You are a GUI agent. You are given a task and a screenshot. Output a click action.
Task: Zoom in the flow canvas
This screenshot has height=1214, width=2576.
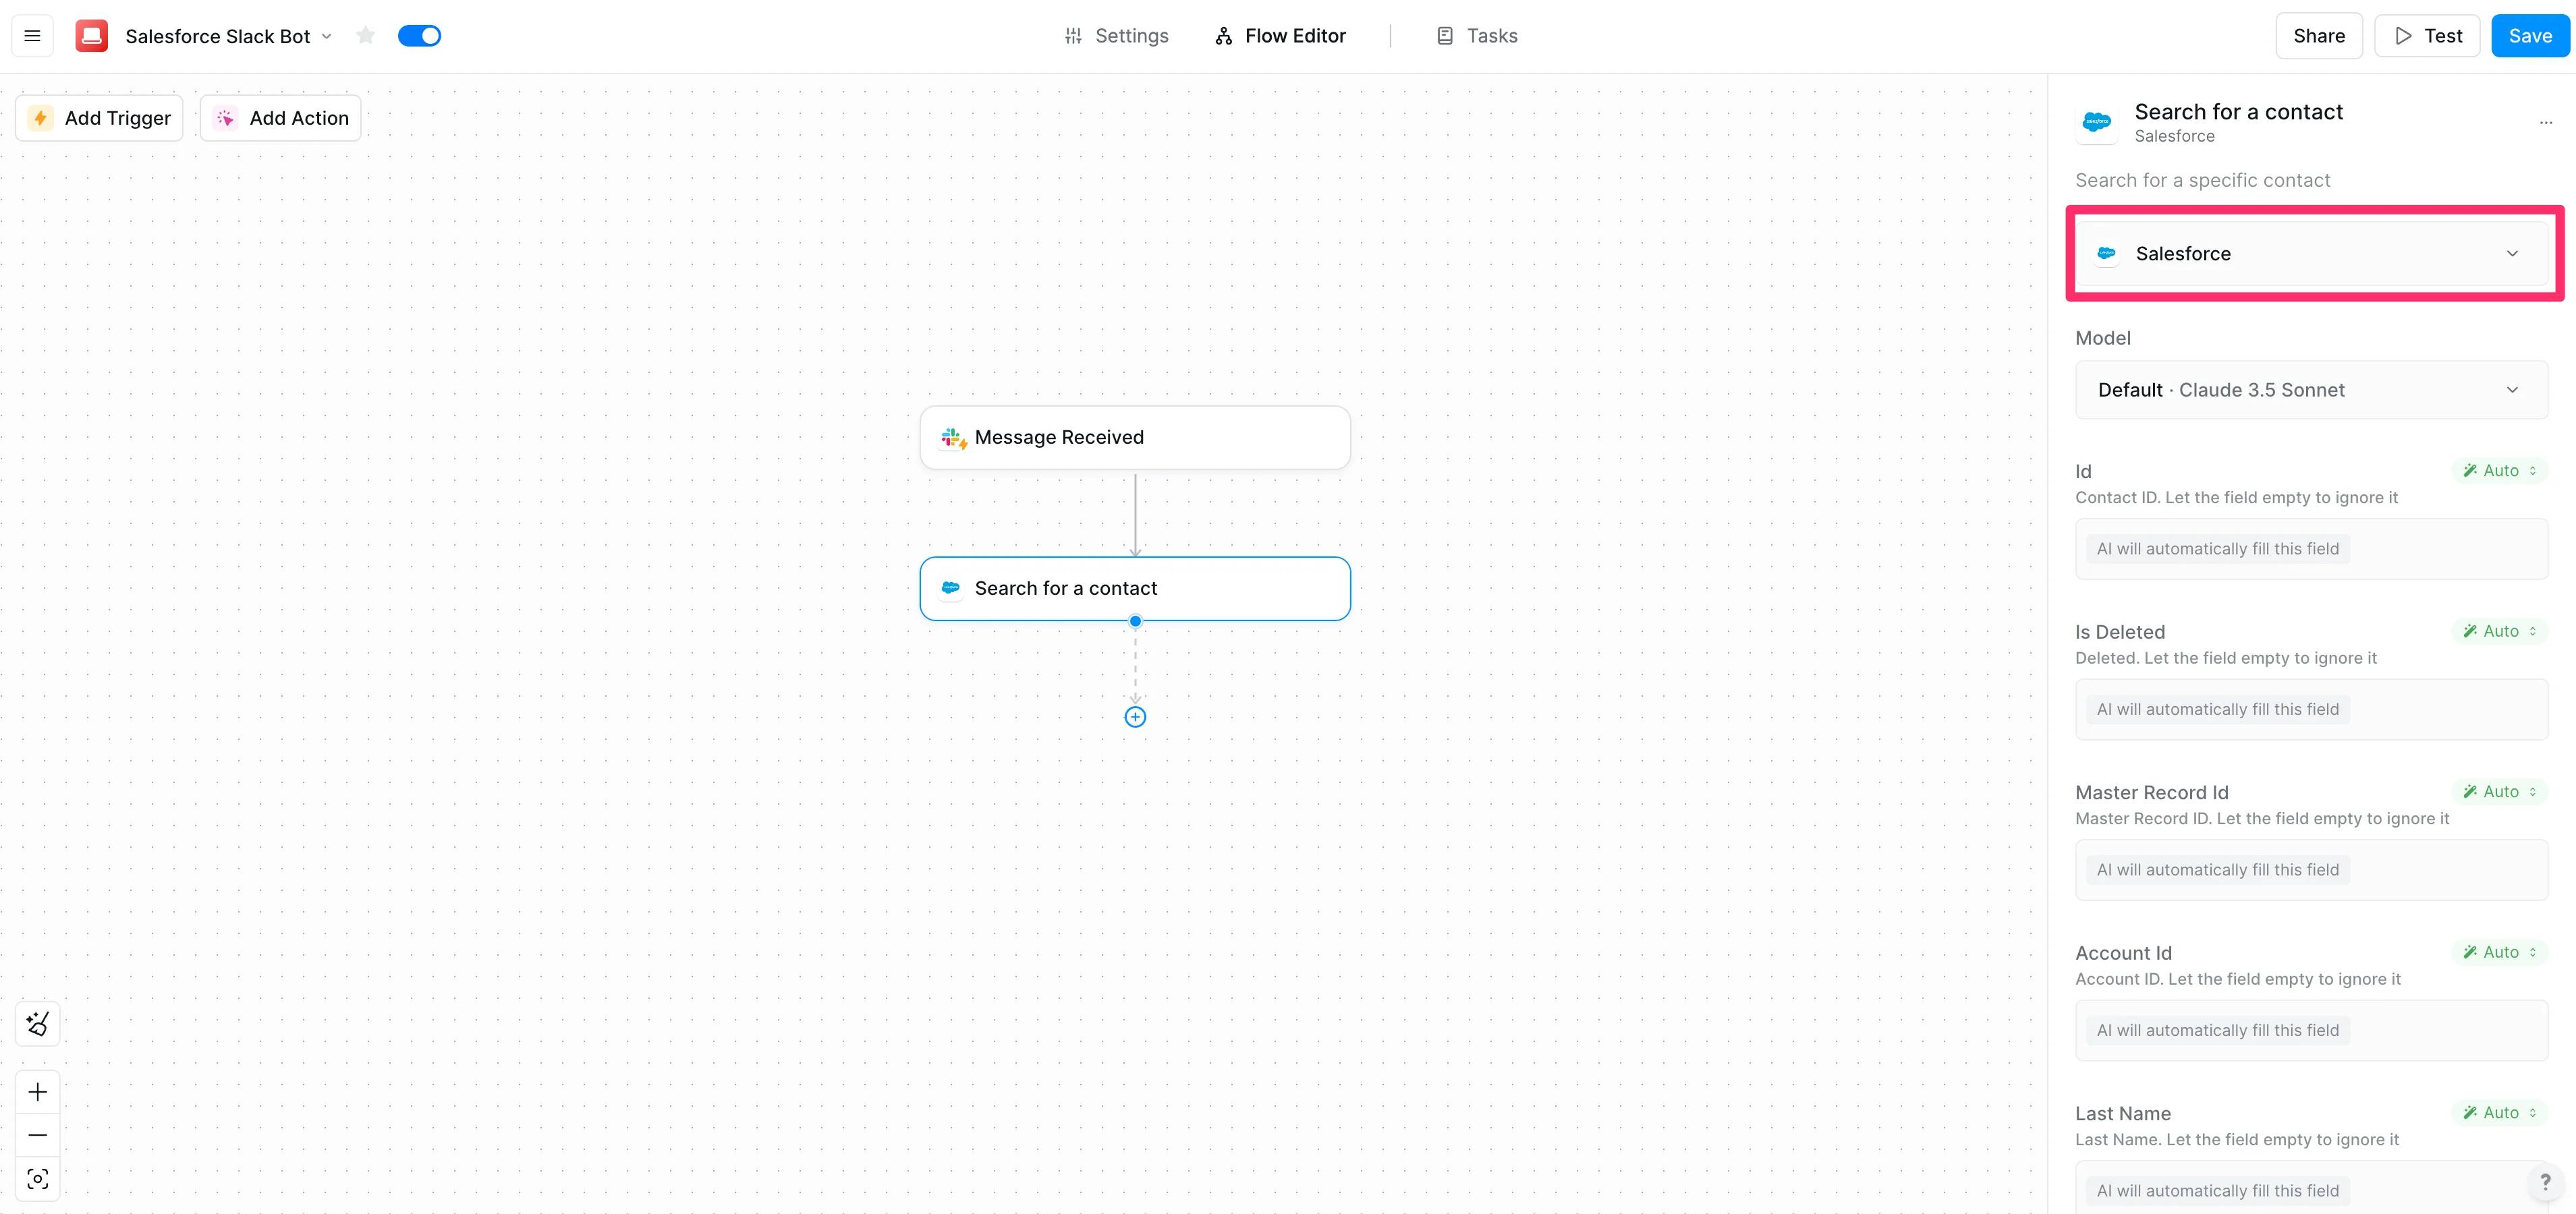pyautogui.click(x=38, y=1092)
